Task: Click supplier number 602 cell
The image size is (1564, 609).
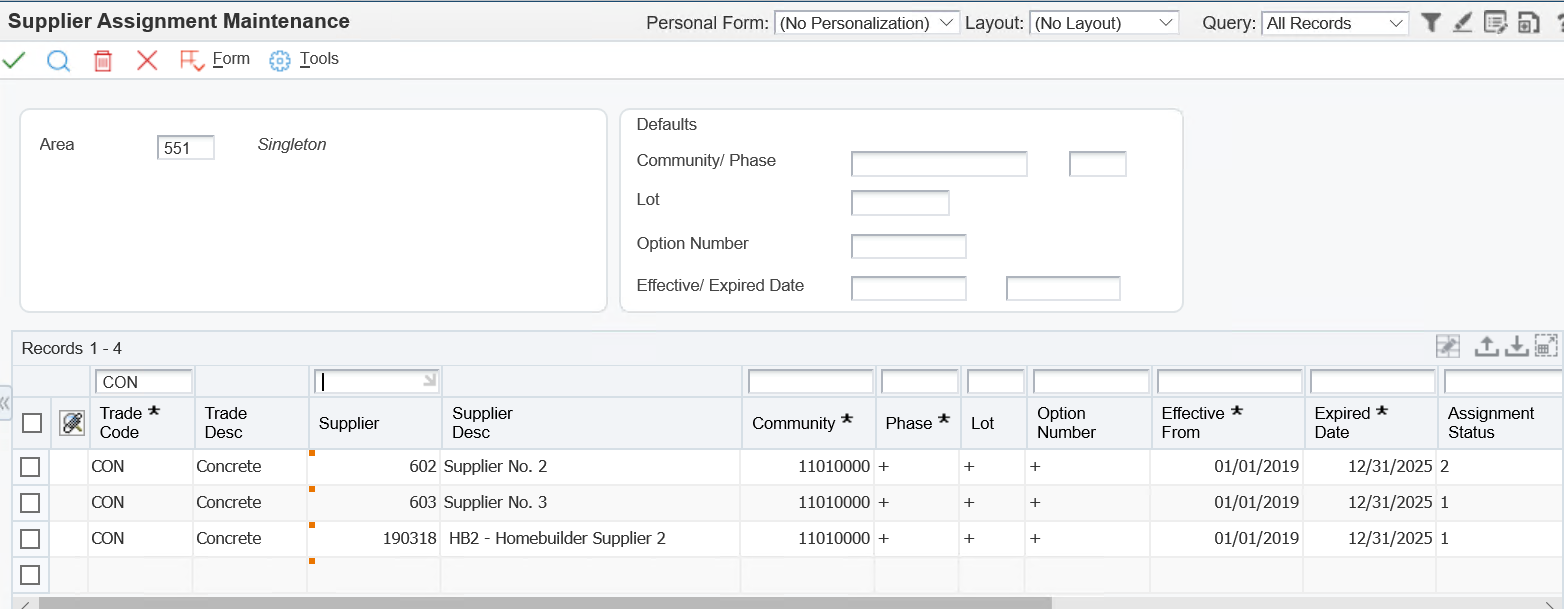Action: pyautogui.click(x=375, y=467)
